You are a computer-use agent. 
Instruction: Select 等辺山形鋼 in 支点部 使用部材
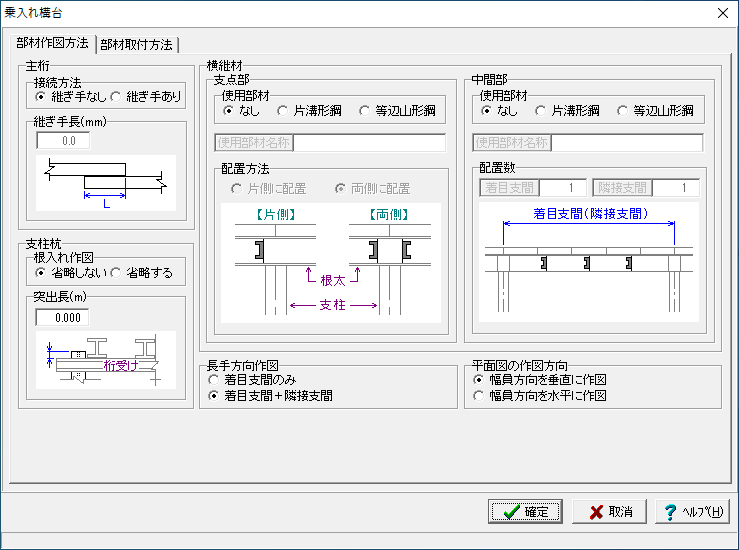click(x=397, y=111)
